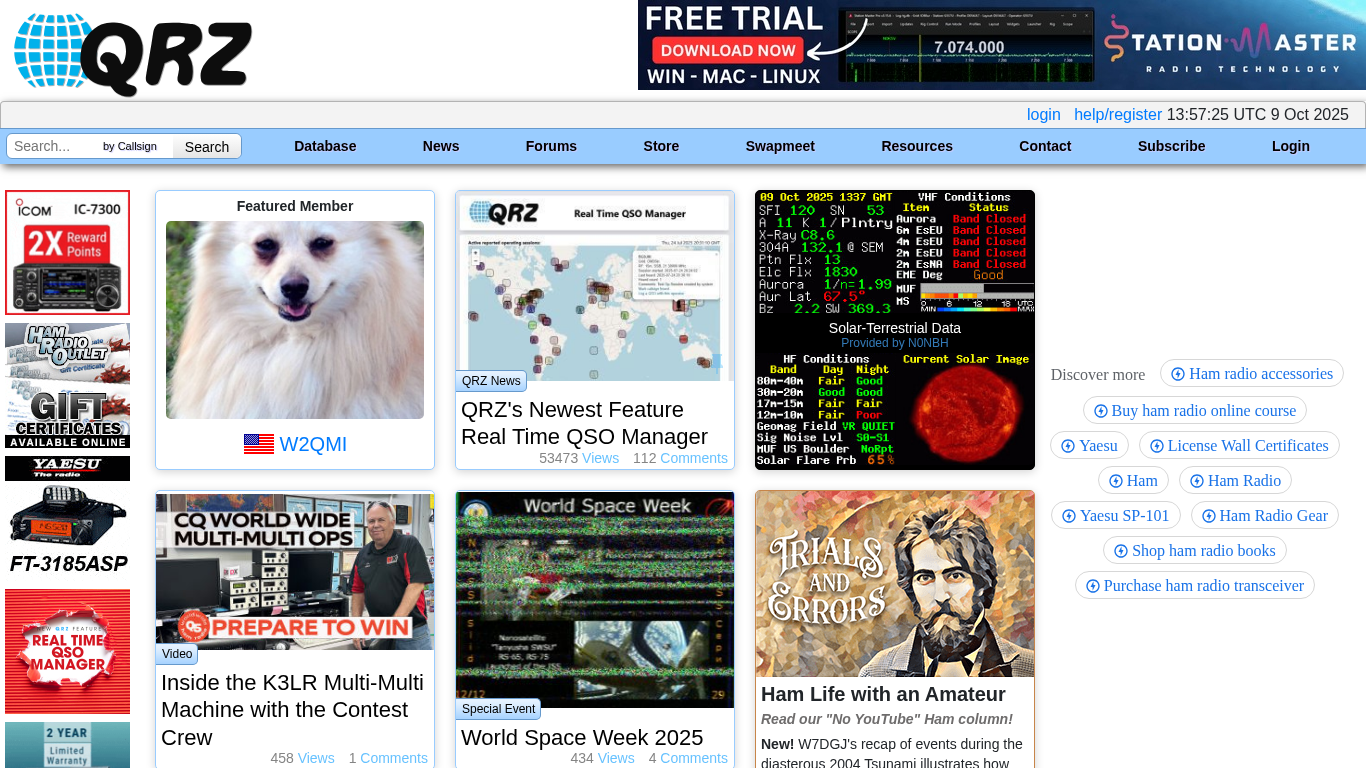Open the help/register link
The height and width of the screenshot is (768, 1366).
(x=1118, y=115)
